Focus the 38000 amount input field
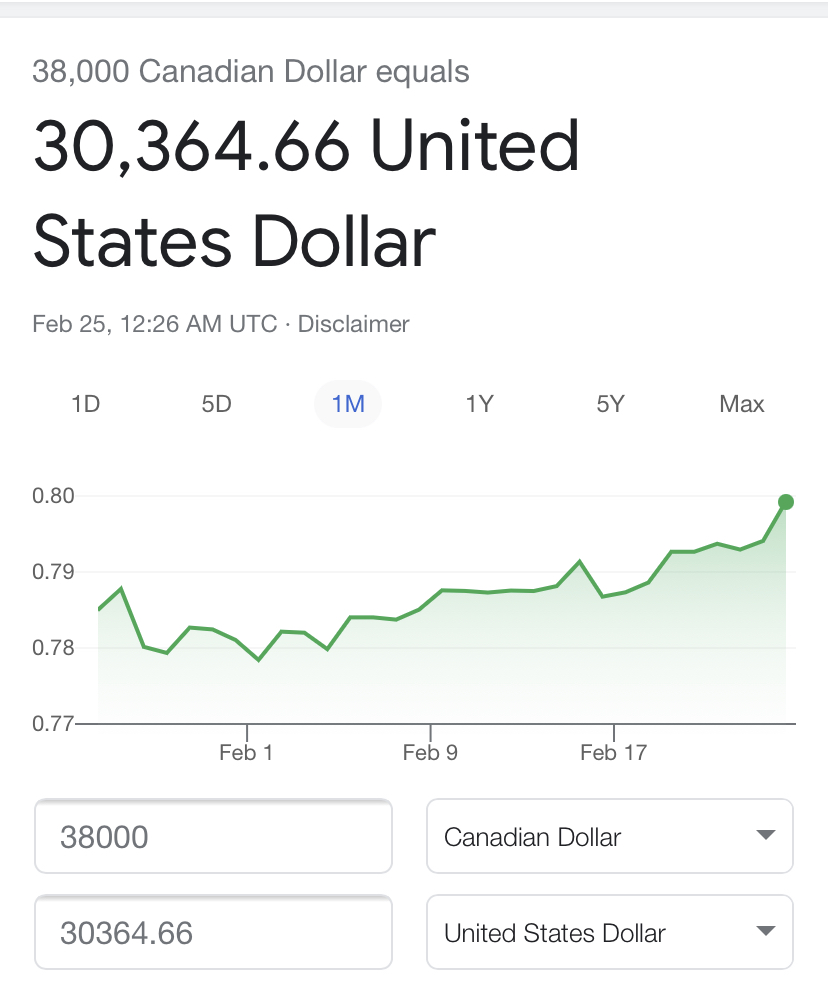This screenshot has height=1006, width=828. pos(213,836)
